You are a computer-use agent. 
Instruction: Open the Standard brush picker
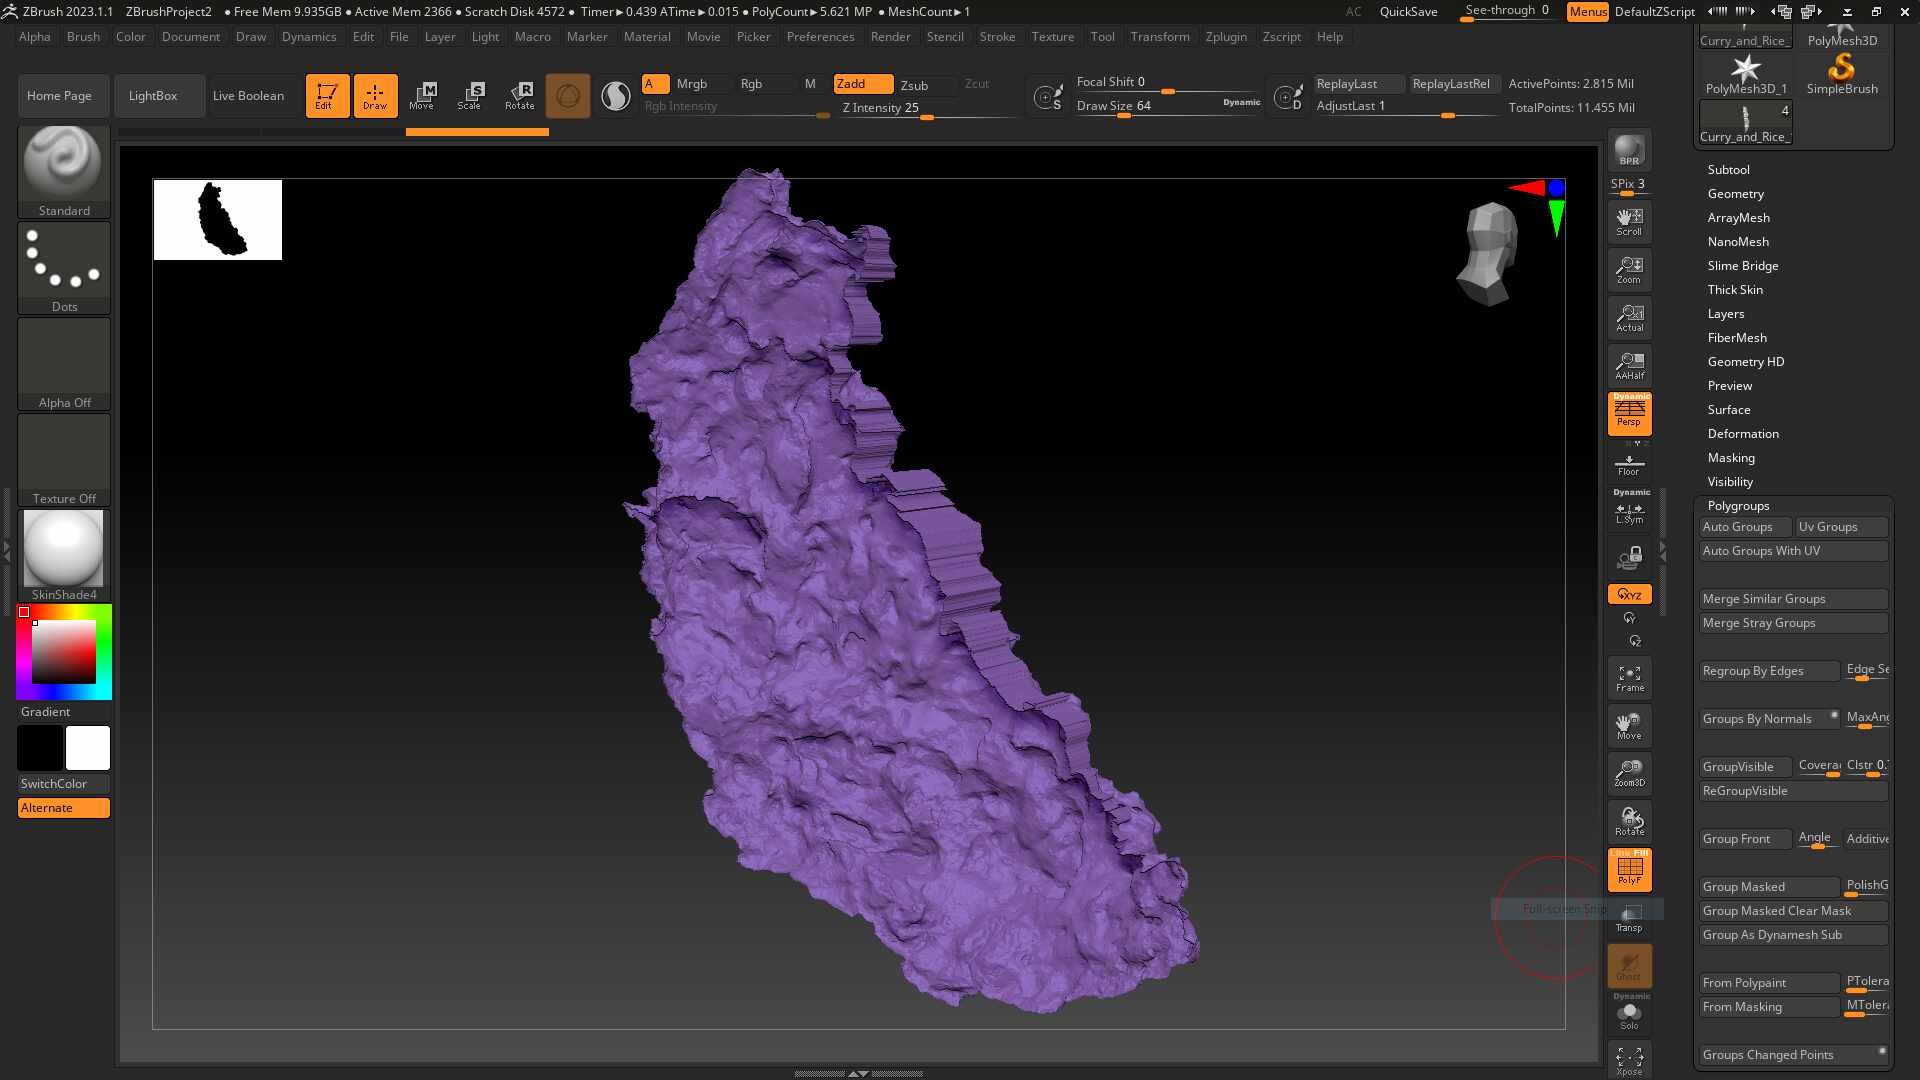coord(64,170)
